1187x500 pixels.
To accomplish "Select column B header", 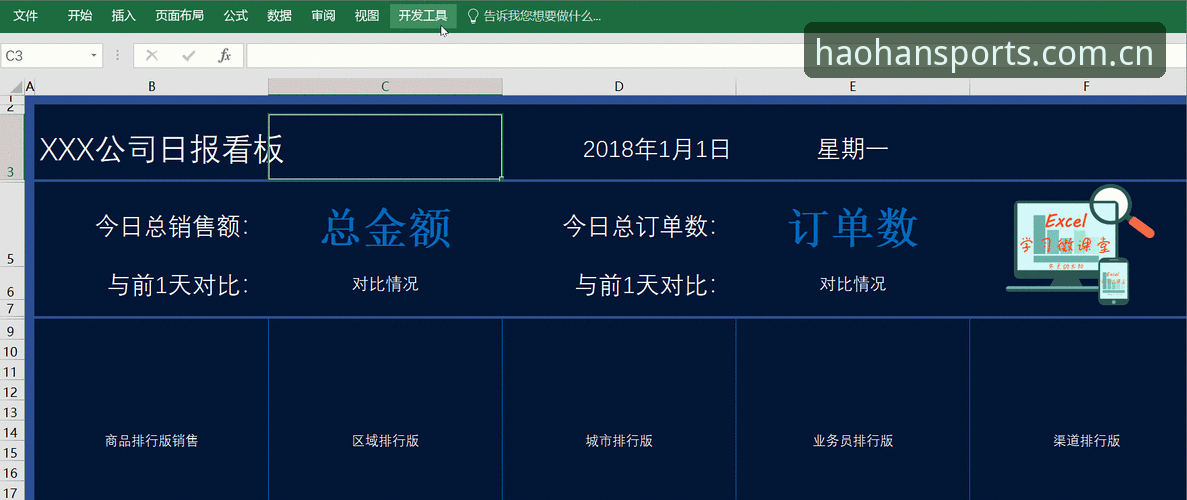I will 152,87.
